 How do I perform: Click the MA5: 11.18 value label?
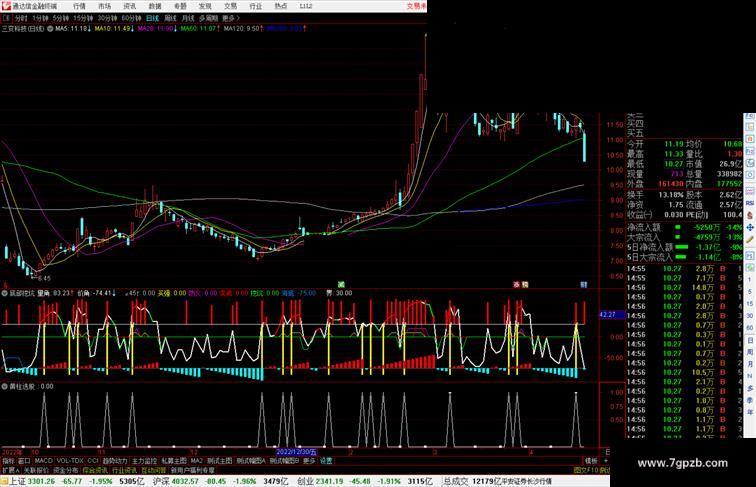(x=73, y=29)
